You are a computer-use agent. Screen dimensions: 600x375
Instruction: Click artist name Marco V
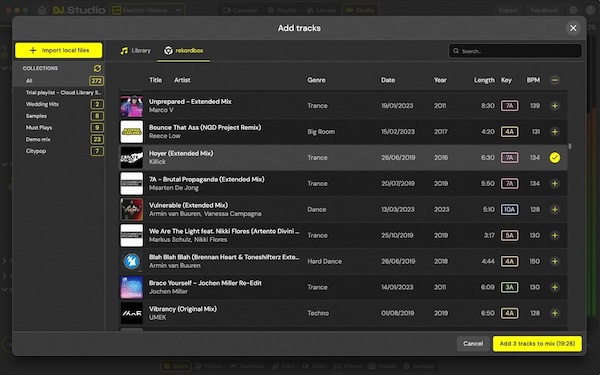tap(161, 110)
